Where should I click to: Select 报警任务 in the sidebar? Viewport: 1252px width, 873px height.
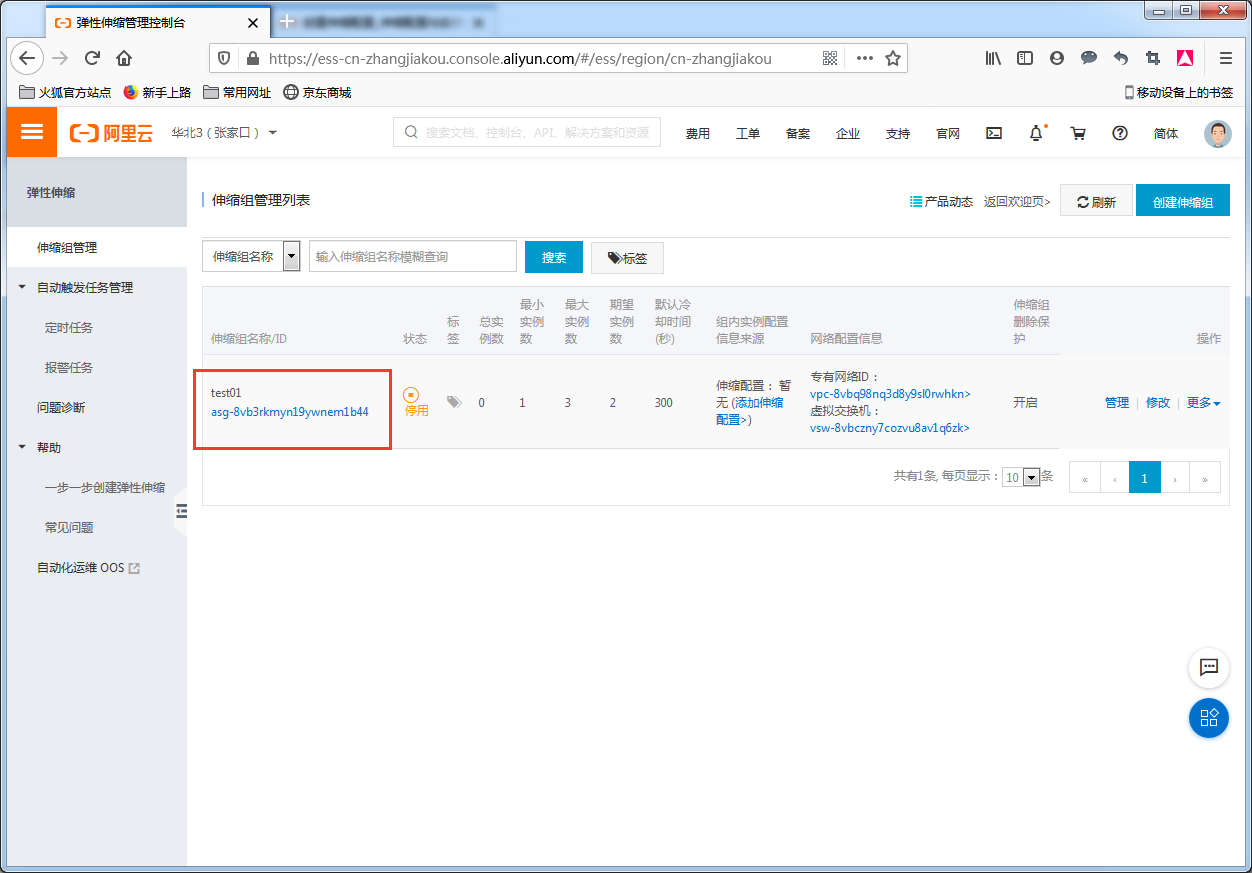(x=69, y=368)
